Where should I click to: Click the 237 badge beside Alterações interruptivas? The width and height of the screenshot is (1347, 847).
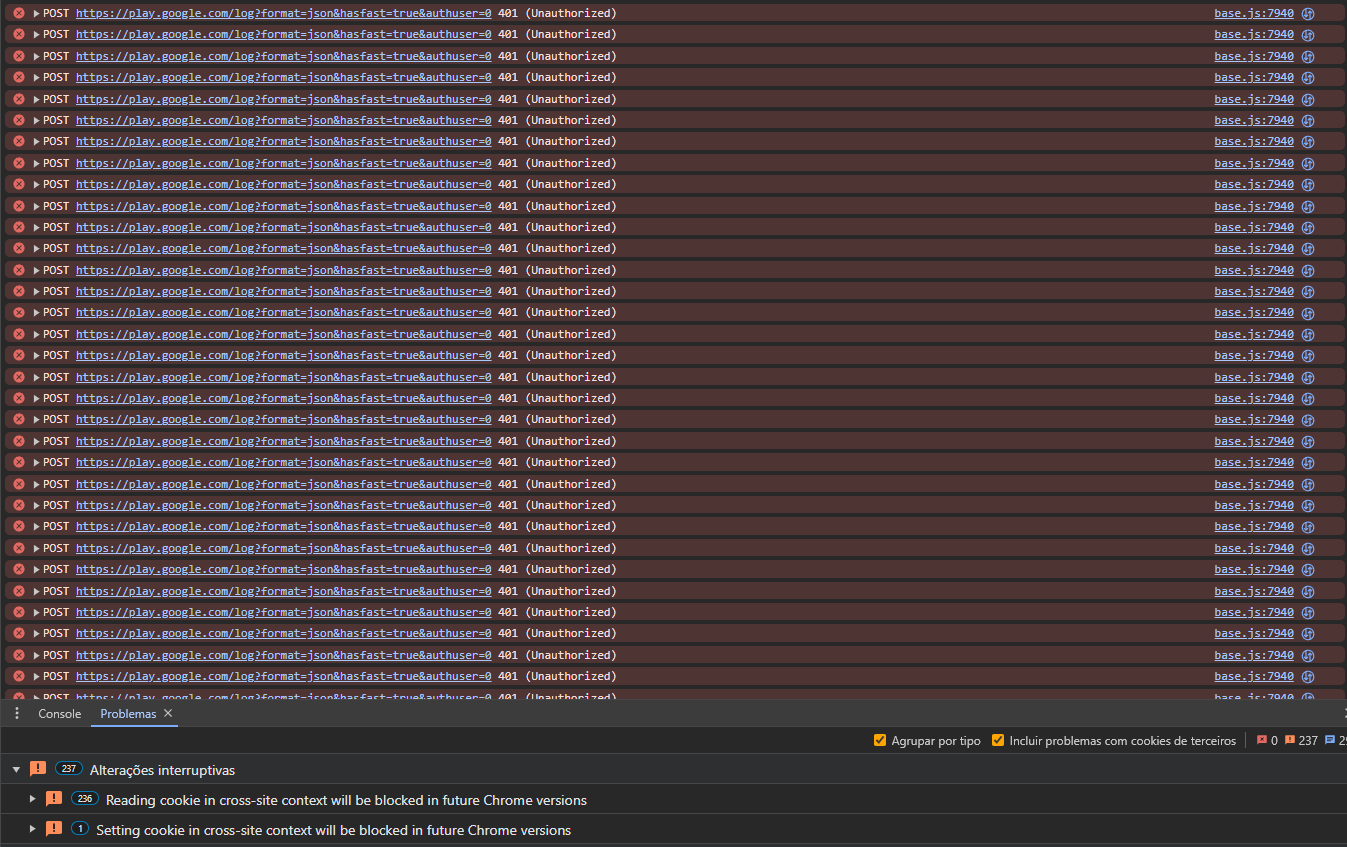coord(69,769)
